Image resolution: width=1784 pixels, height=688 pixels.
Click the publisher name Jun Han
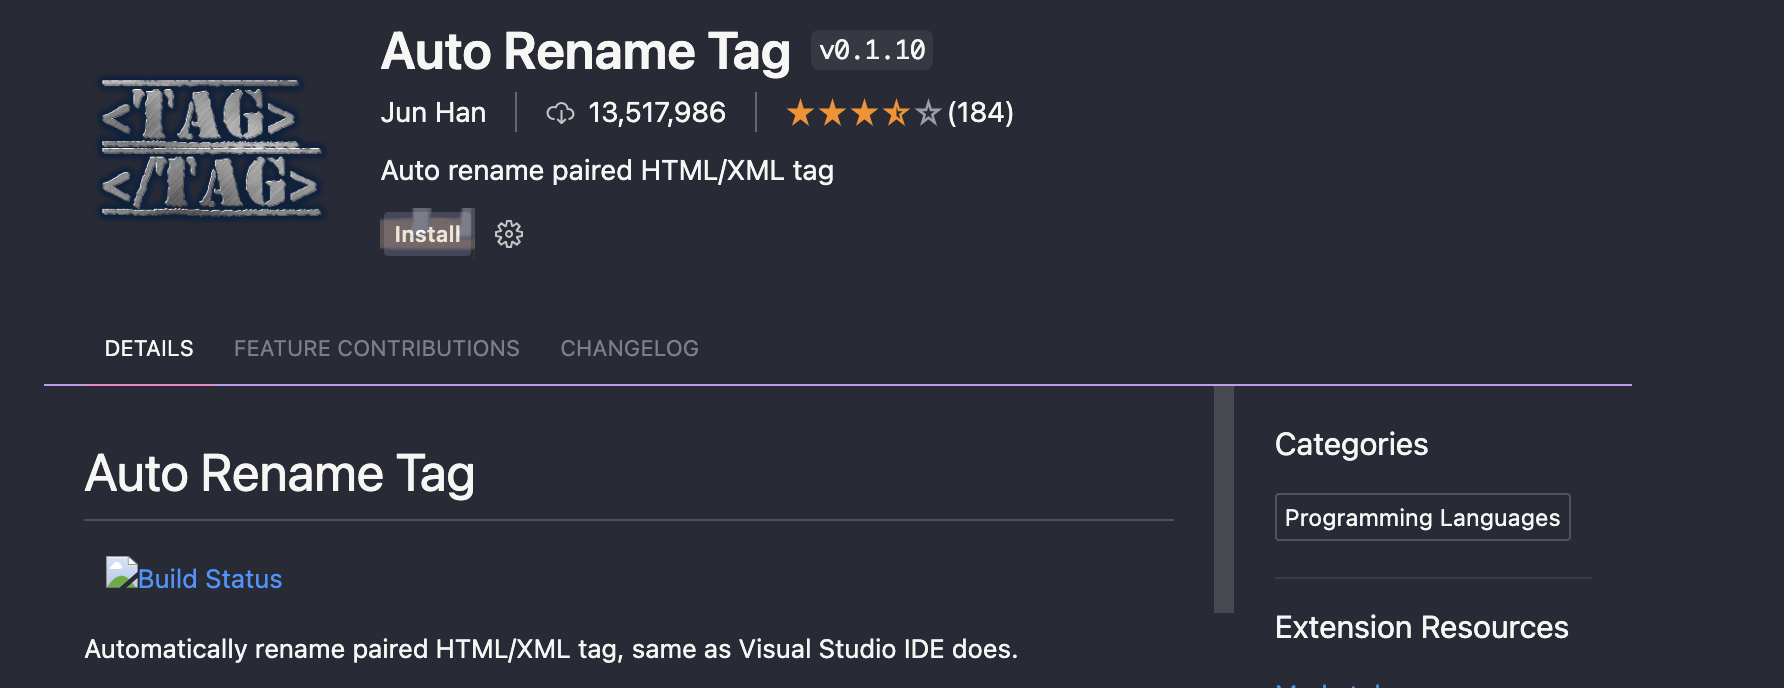pyautogui.click(x=433, y=113)
